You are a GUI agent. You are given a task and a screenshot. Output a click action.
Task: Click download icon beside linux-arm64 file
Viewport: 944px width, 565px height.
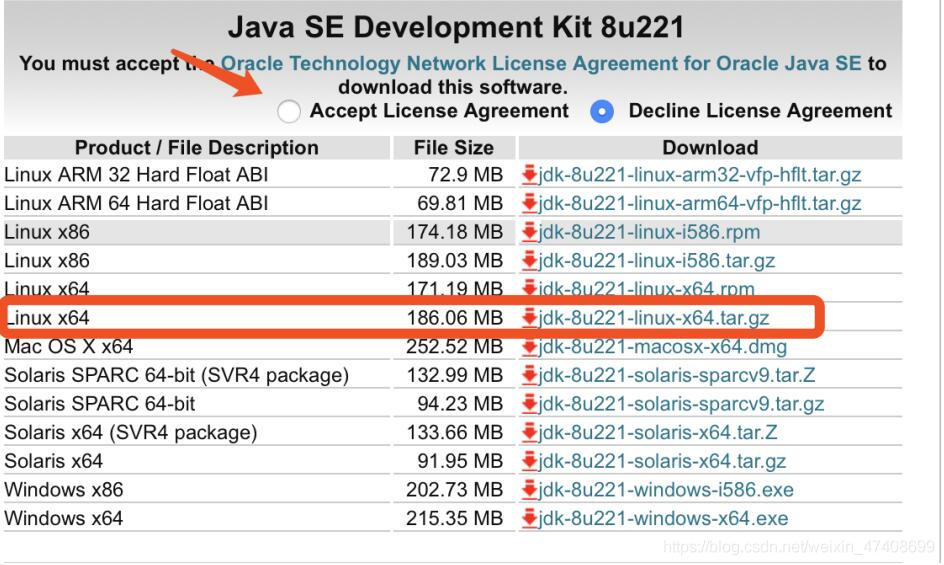(529, 204)
